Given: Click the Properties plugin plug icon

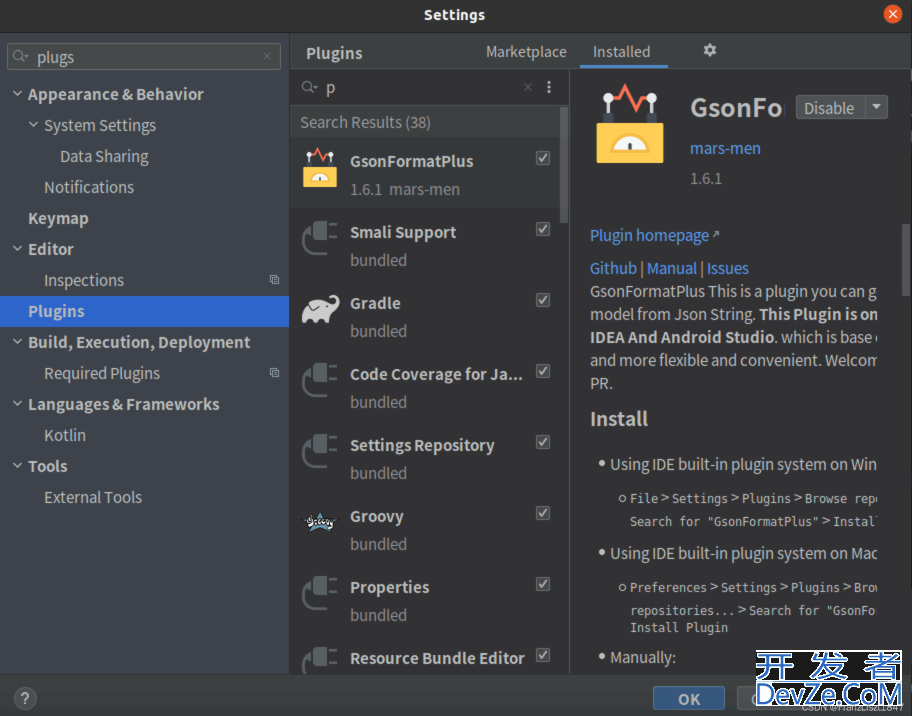Looking at the screenshot, I should (x=320, y=593).
